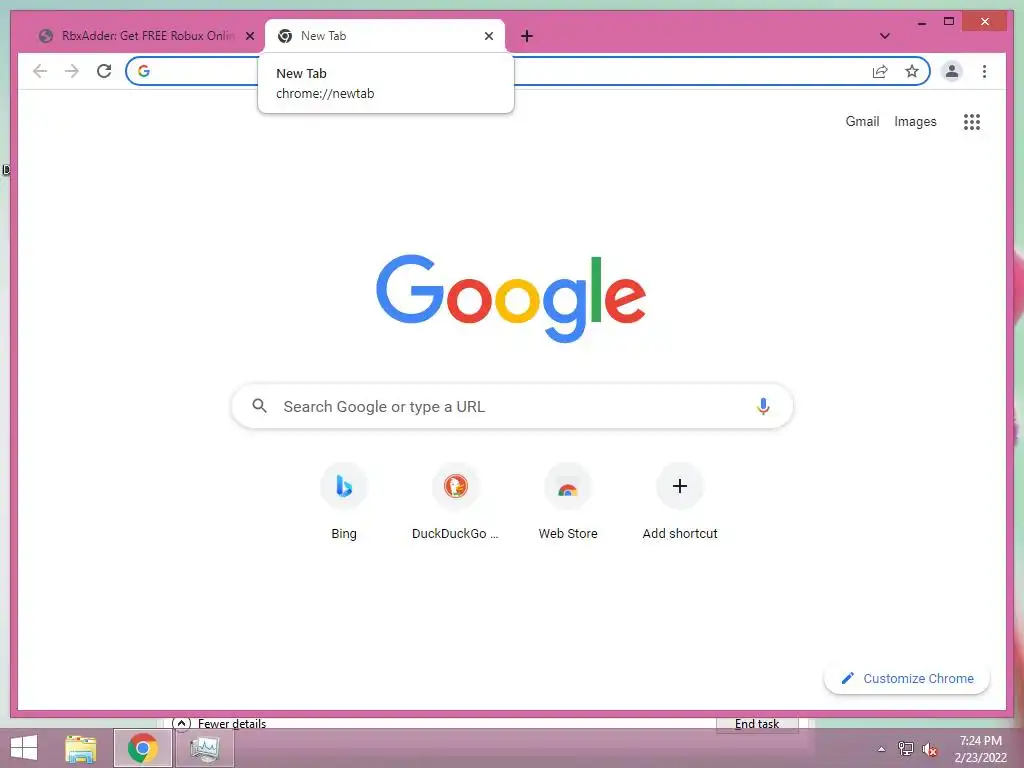The image size is (1024, 768).
Task: Launch File Explorer from the taskbar
Action: (81, 748)
